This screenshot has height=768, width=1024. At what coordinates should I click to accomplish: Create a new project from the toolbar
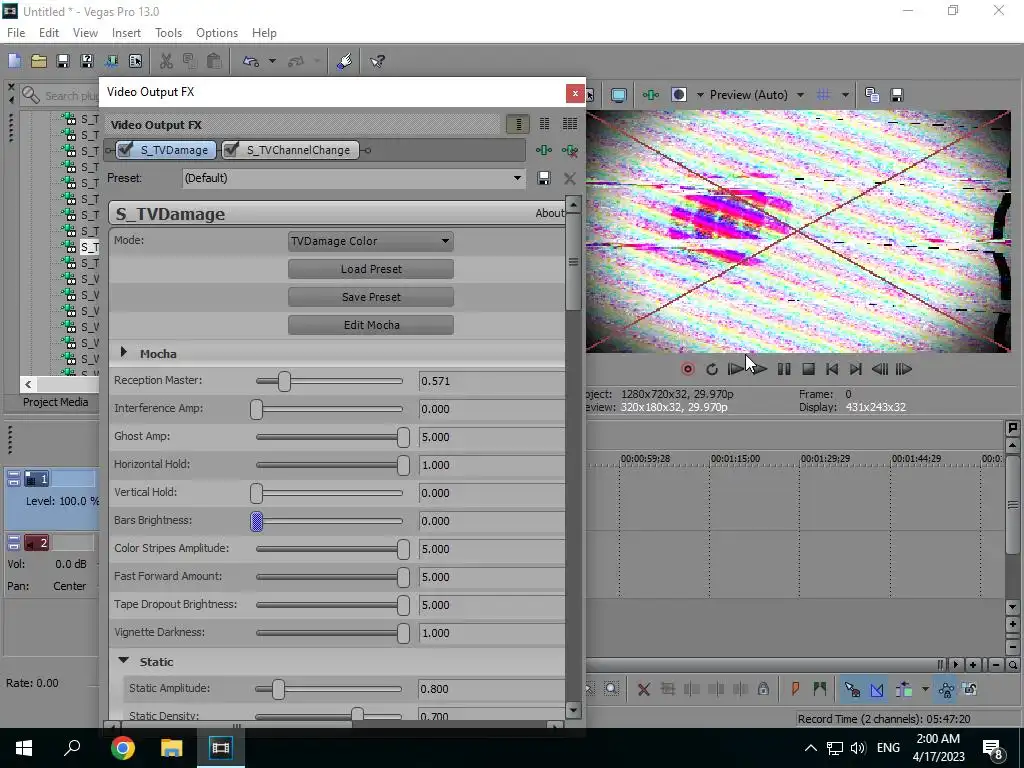(14, 61)
